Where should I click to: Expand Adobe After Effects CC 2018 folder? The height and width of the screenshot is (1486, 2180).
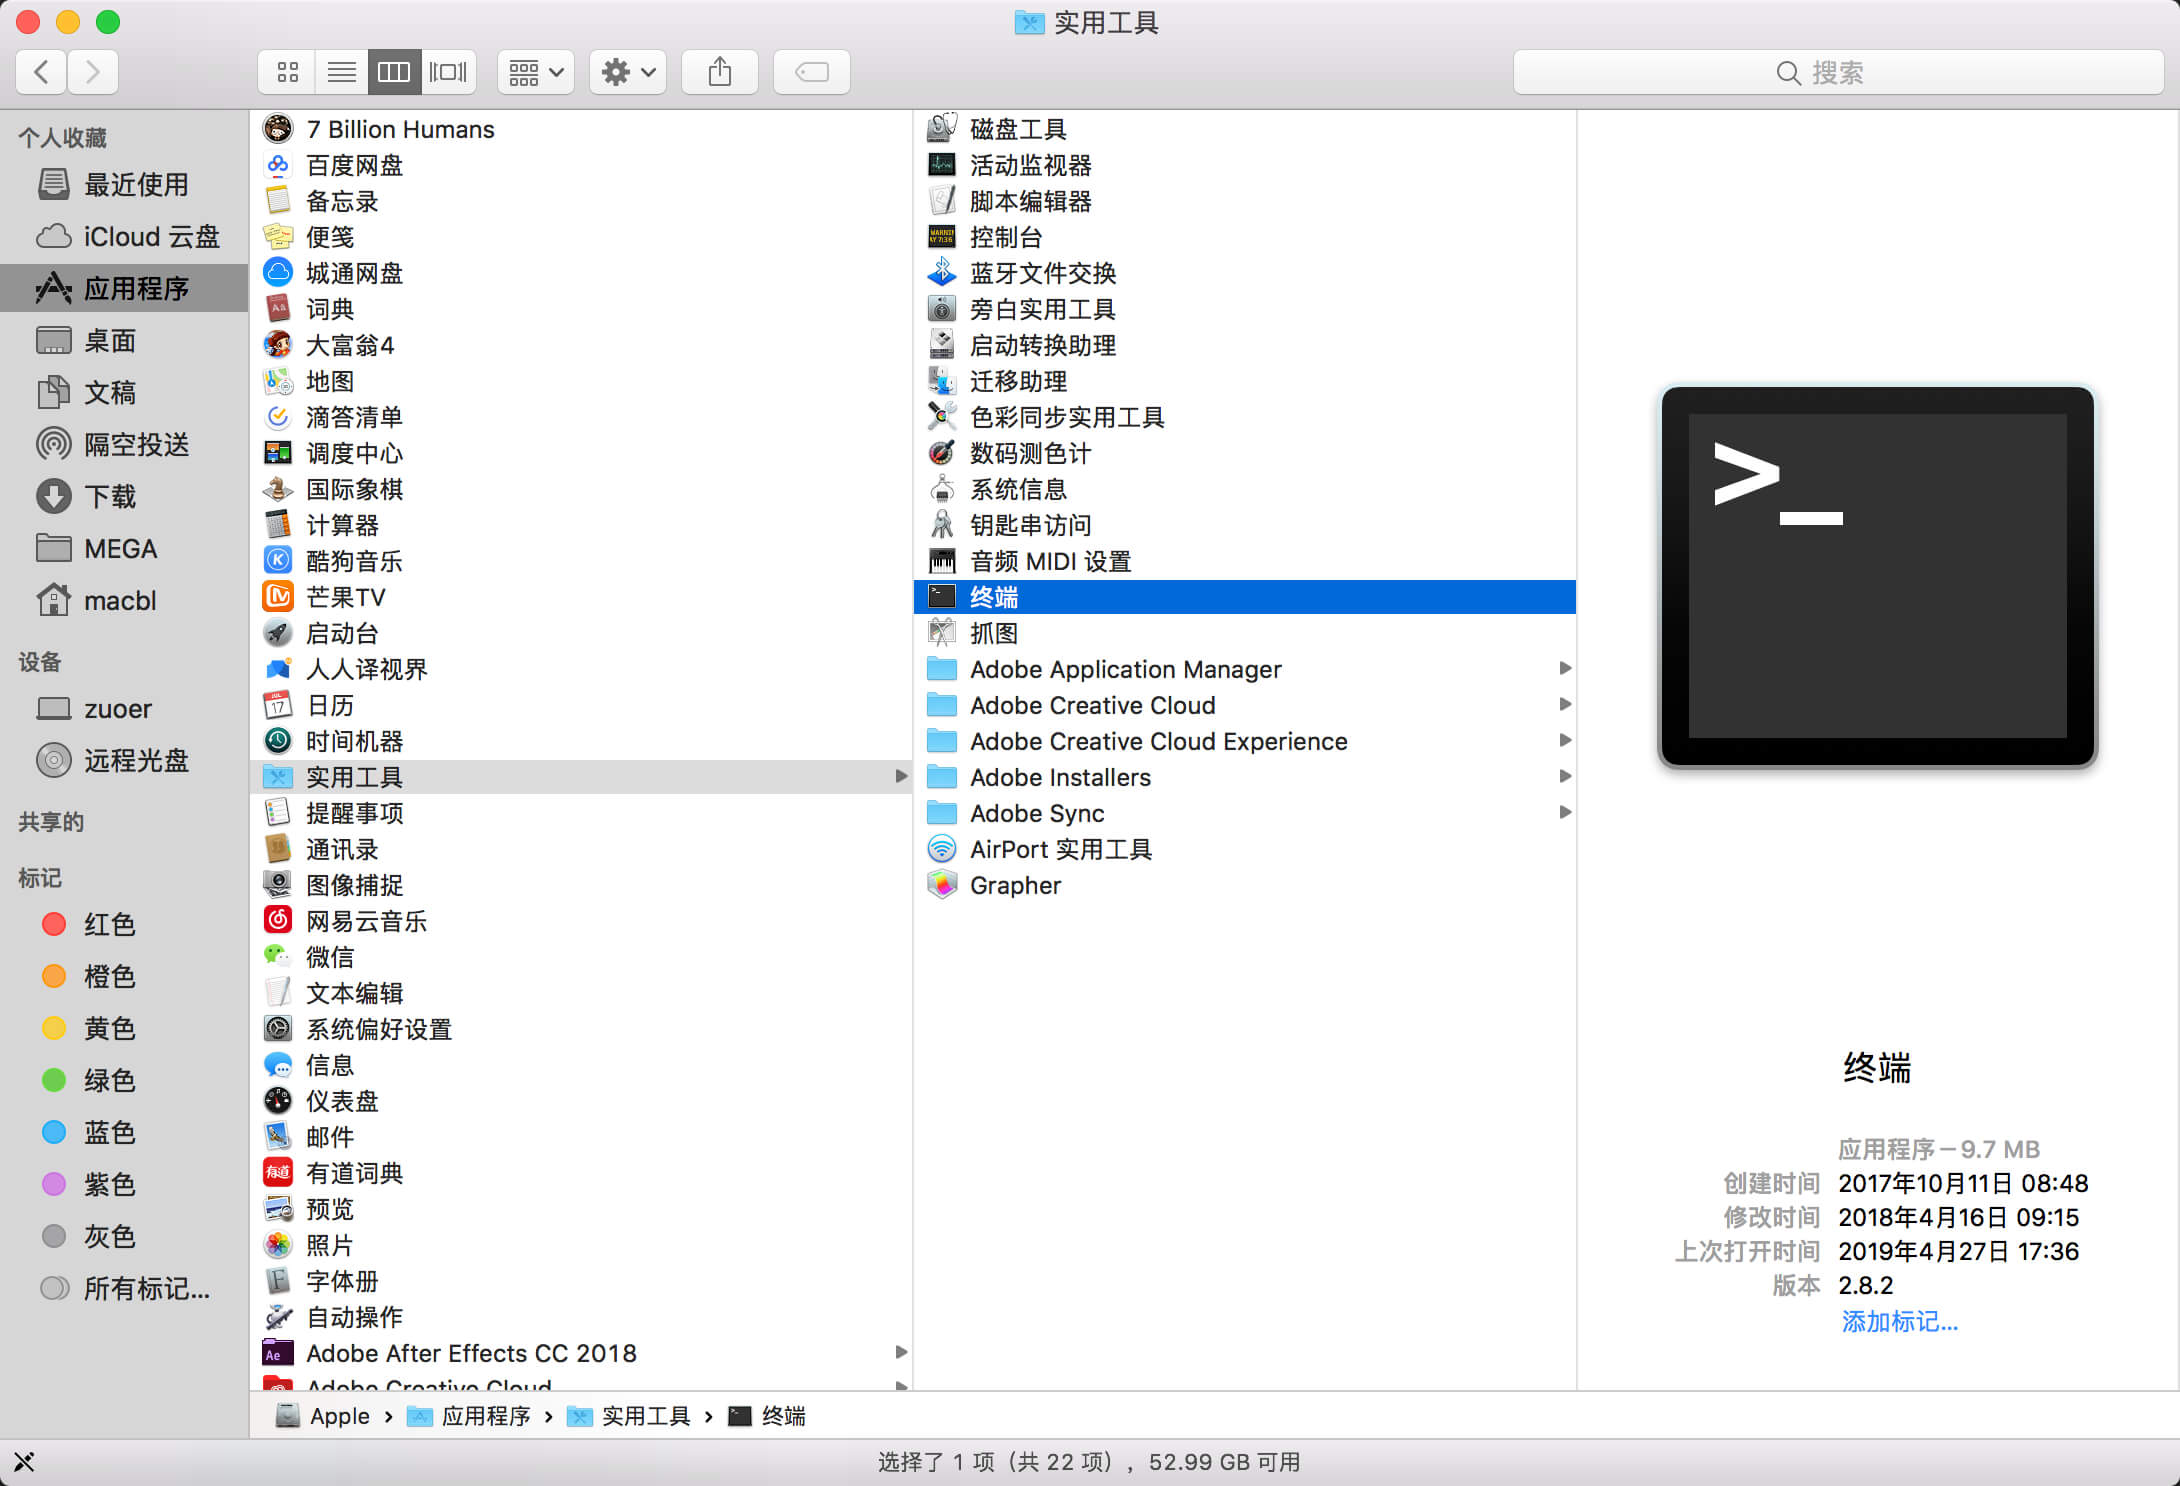tap(901, 1353)
